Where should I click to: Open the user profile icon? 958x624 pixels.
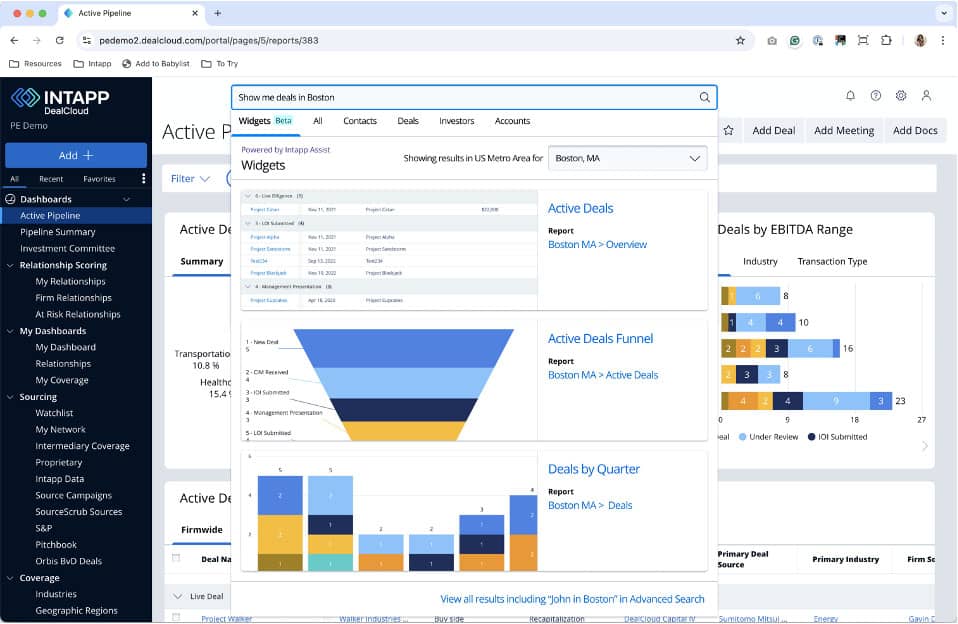click(x=926, y=95)
